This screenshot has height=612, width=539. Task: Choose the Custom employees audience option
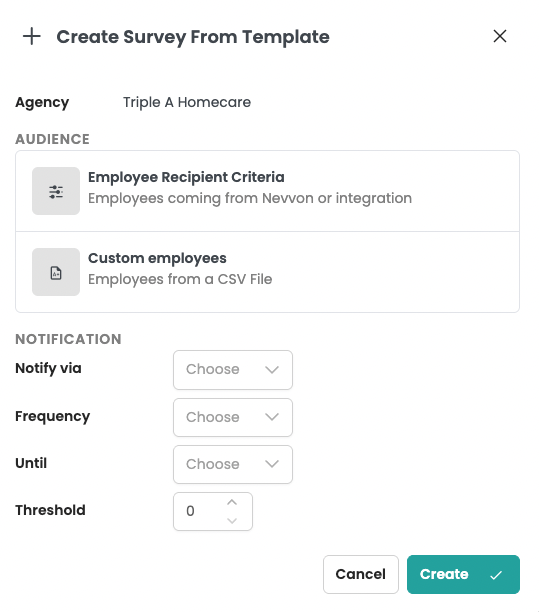pos(267,272)
